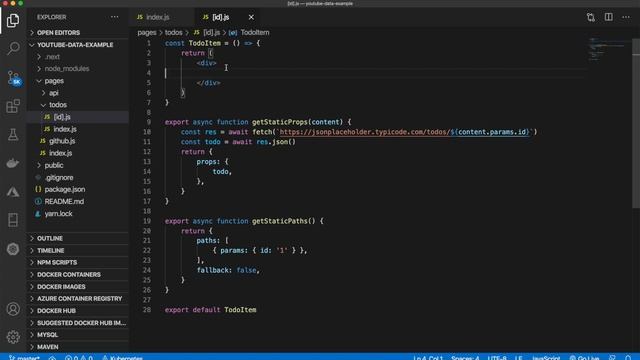
Task: Open the Accounts icon
Action: point(13,309)
